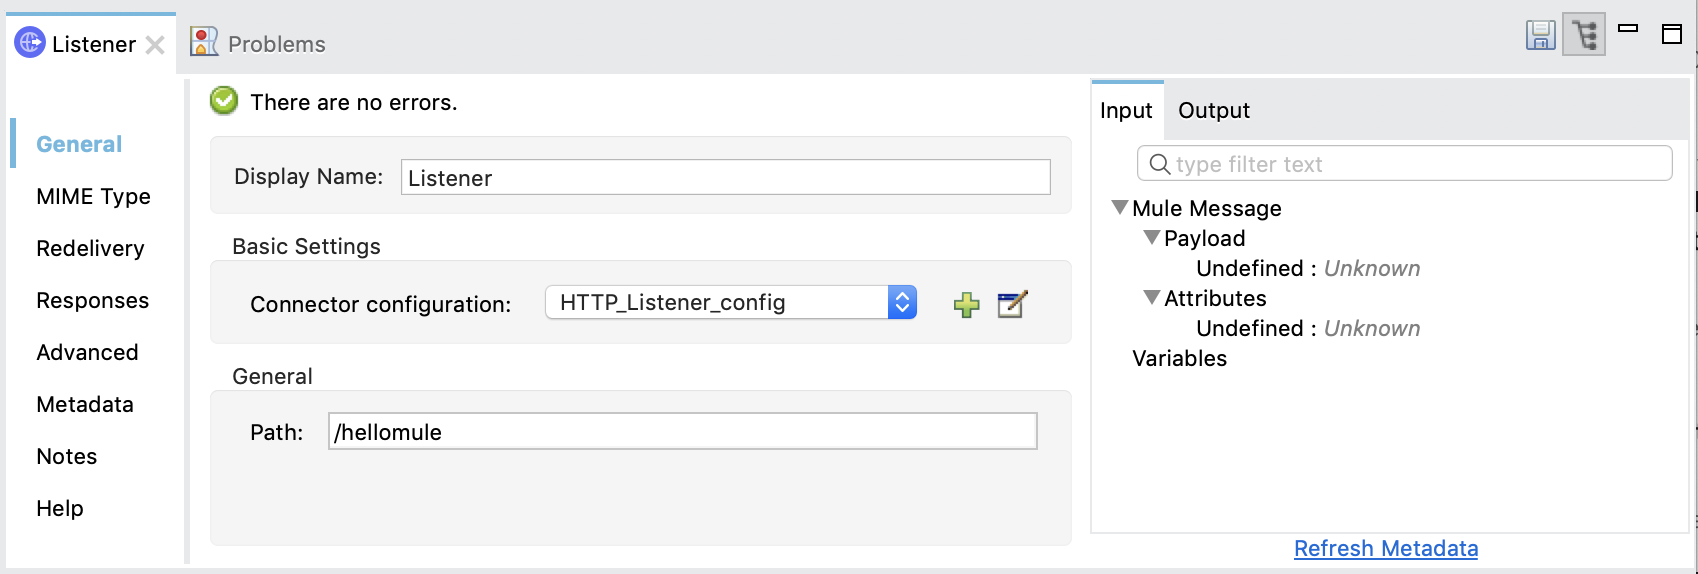Image resolution: width=1698 pixels, height=574 pixels.
Task: Click the Problems tab icon
Action: (204, 42)
